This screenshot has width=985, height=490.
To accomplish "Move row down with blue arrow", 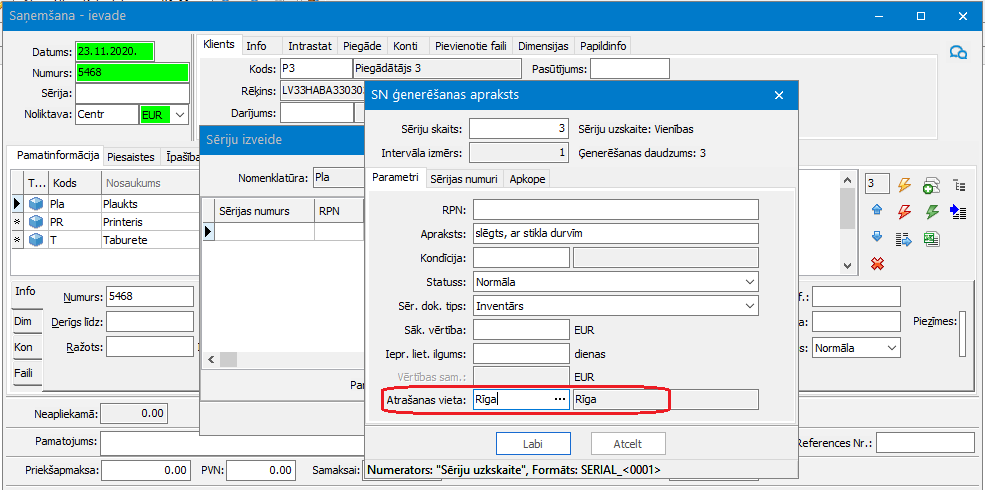I will [x=878, y=237].
